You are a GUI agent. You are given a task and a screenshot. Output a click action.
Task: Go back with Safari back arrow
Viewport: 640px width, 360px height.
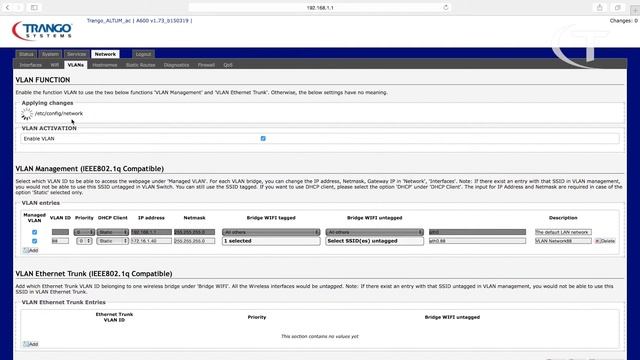[7, 7]
